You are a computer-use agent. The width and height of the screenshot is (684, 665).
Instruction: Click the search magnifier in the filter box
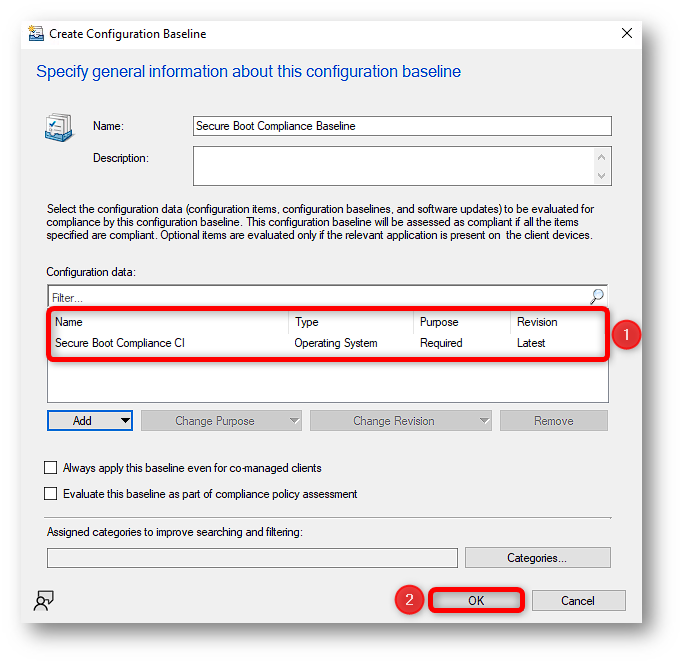(x=596, y=297)
